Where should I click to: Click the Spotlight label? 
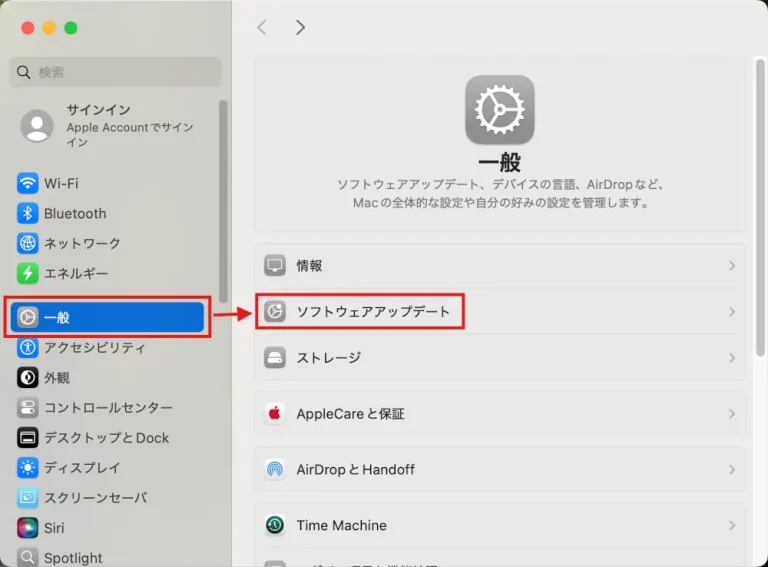click(x=73, y=558)
